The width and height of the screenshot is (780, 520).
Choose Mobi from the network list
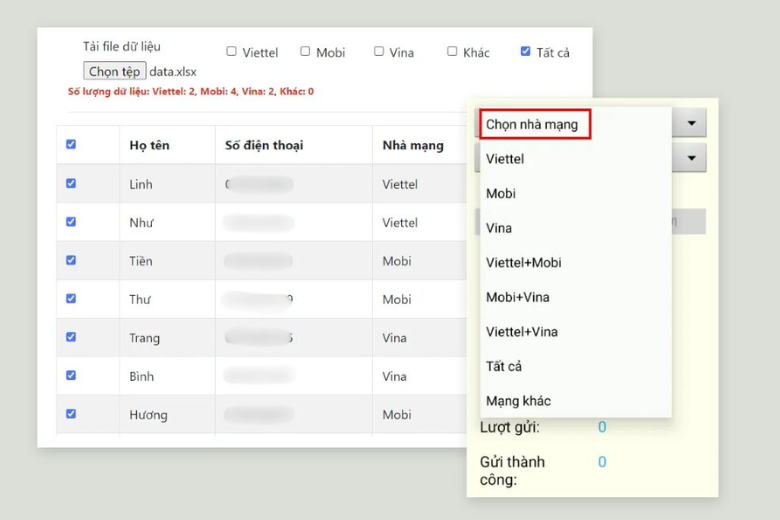click(501, 193)
